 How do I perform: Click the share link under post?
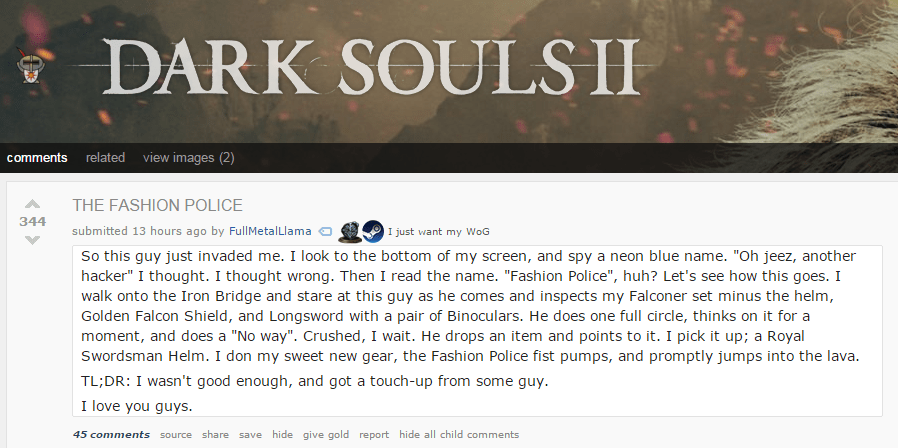(x=215, y=435)
